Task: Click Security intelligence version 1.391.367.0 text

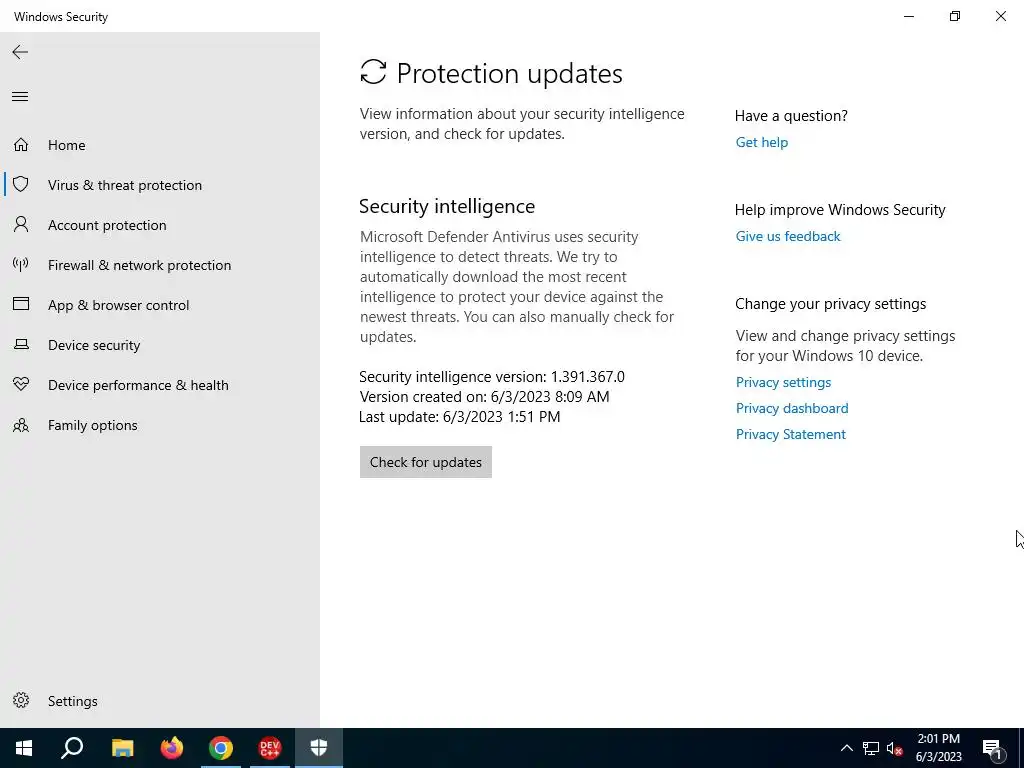Action: click(492, 377)
